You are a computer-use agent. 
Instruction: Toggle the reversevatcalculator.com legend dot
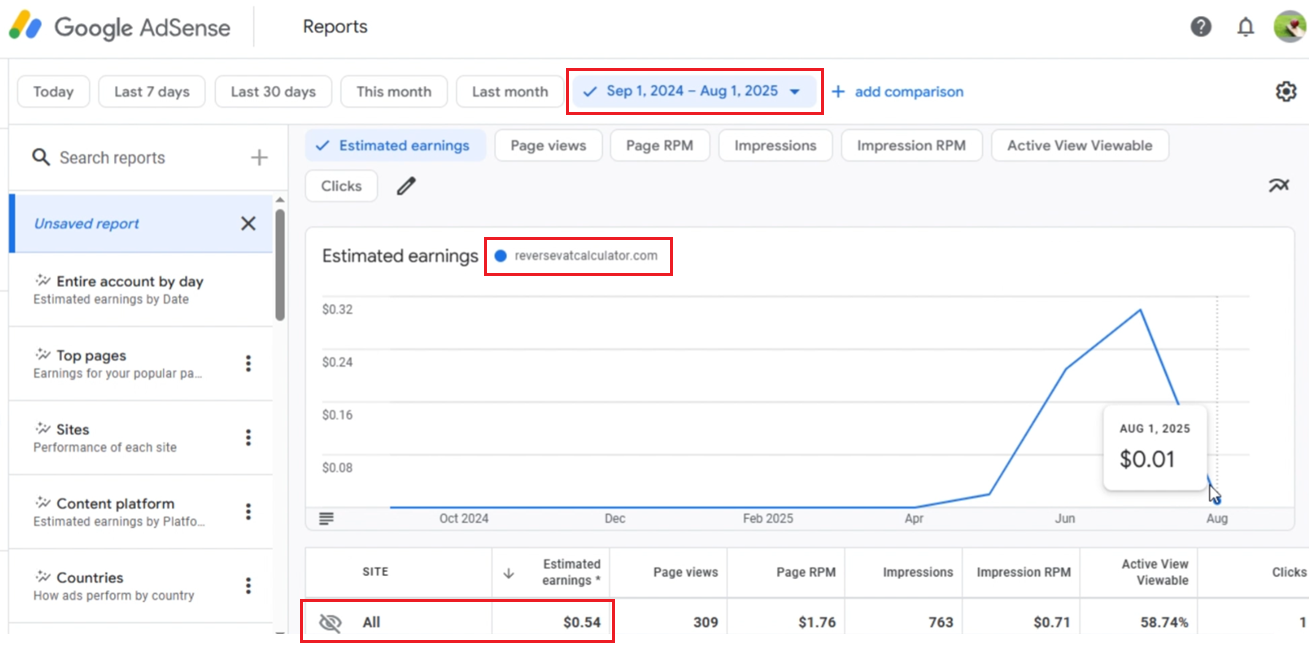pyautogui.click(x=500, y=256)
